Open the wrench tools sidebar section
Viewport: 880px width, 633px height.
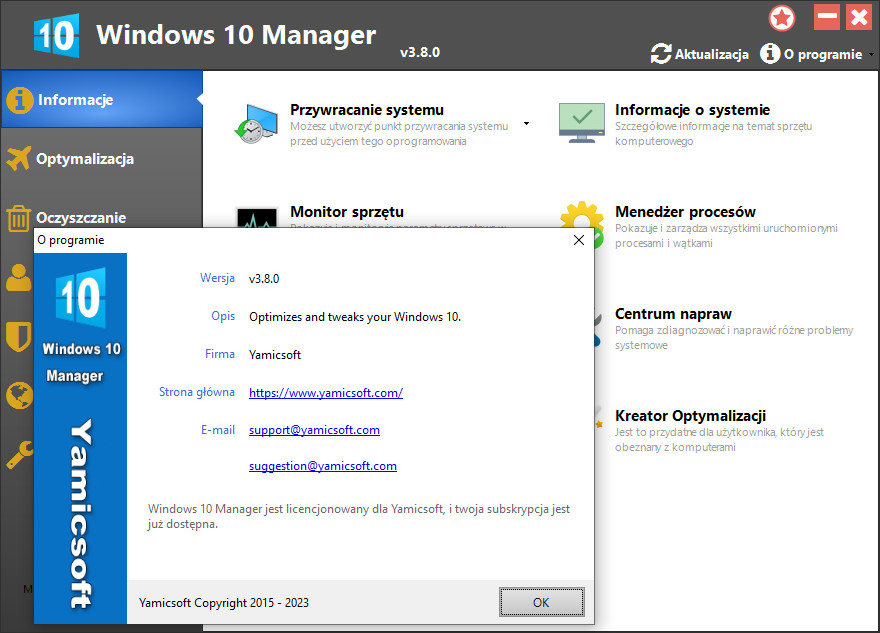20,455
